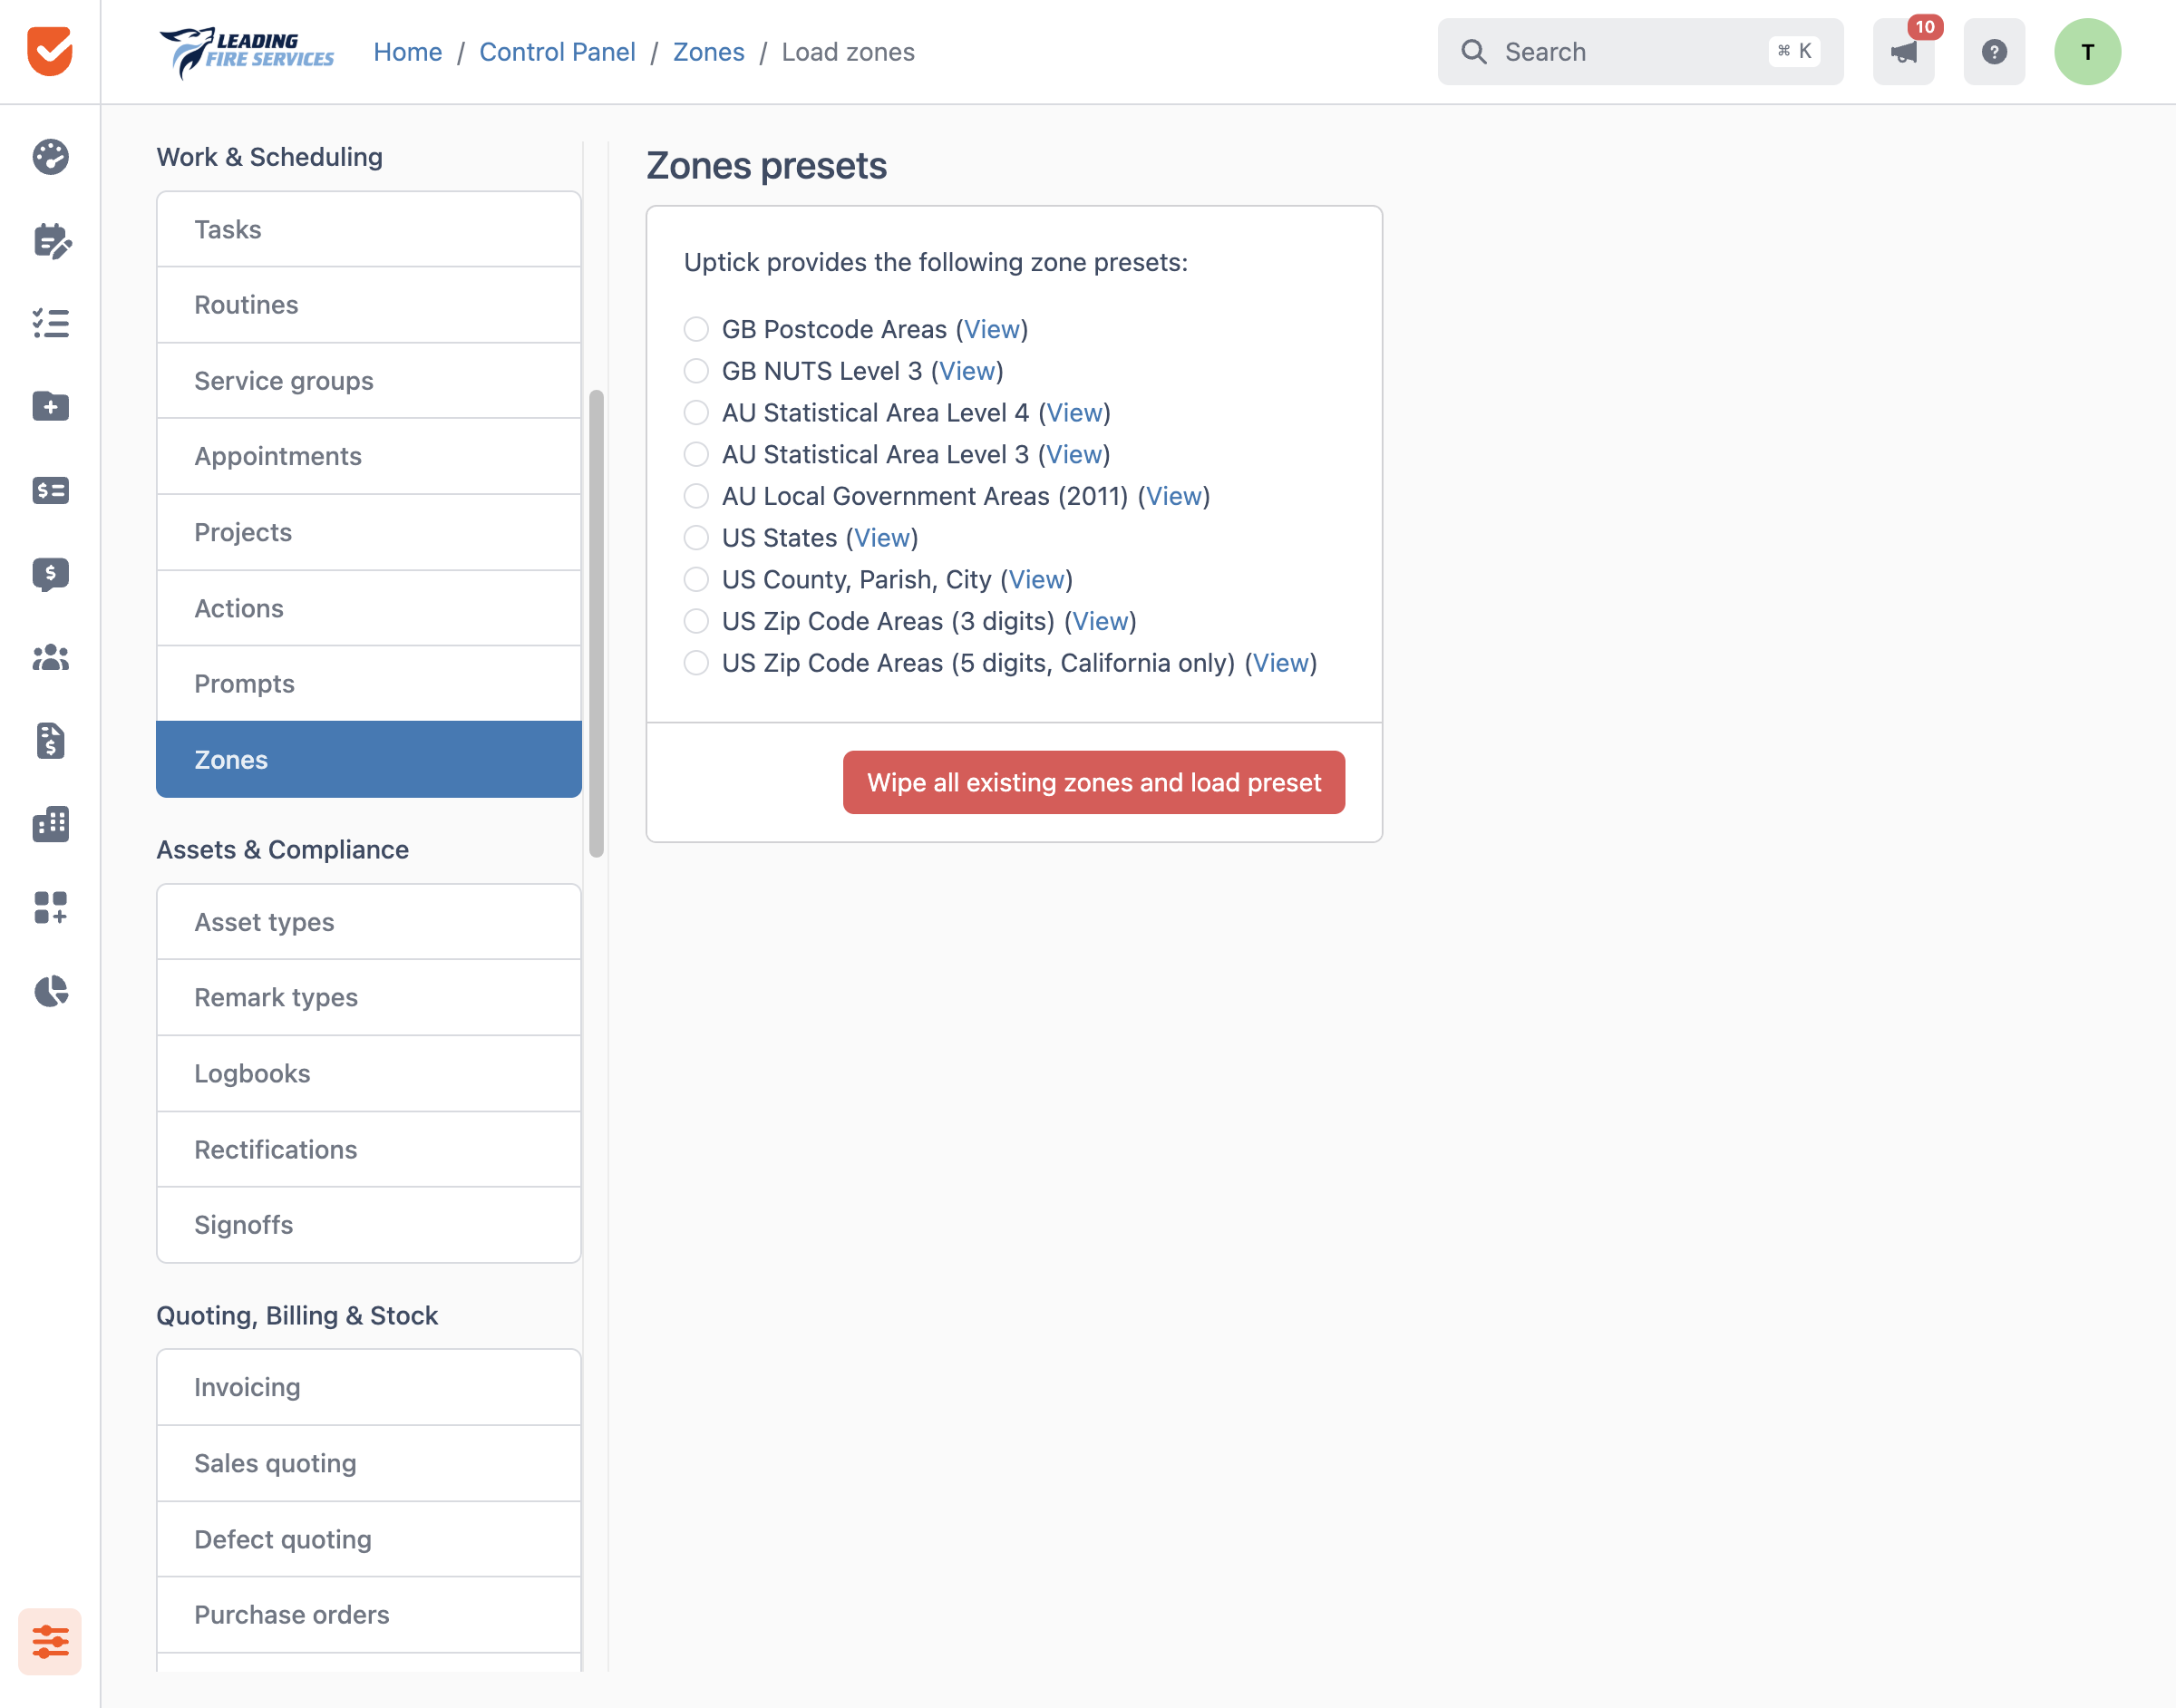Open Invoicing menu item
The height and width of the screenshot is (1708, 2176).
pyautogui.click(x=369, y=1387)
